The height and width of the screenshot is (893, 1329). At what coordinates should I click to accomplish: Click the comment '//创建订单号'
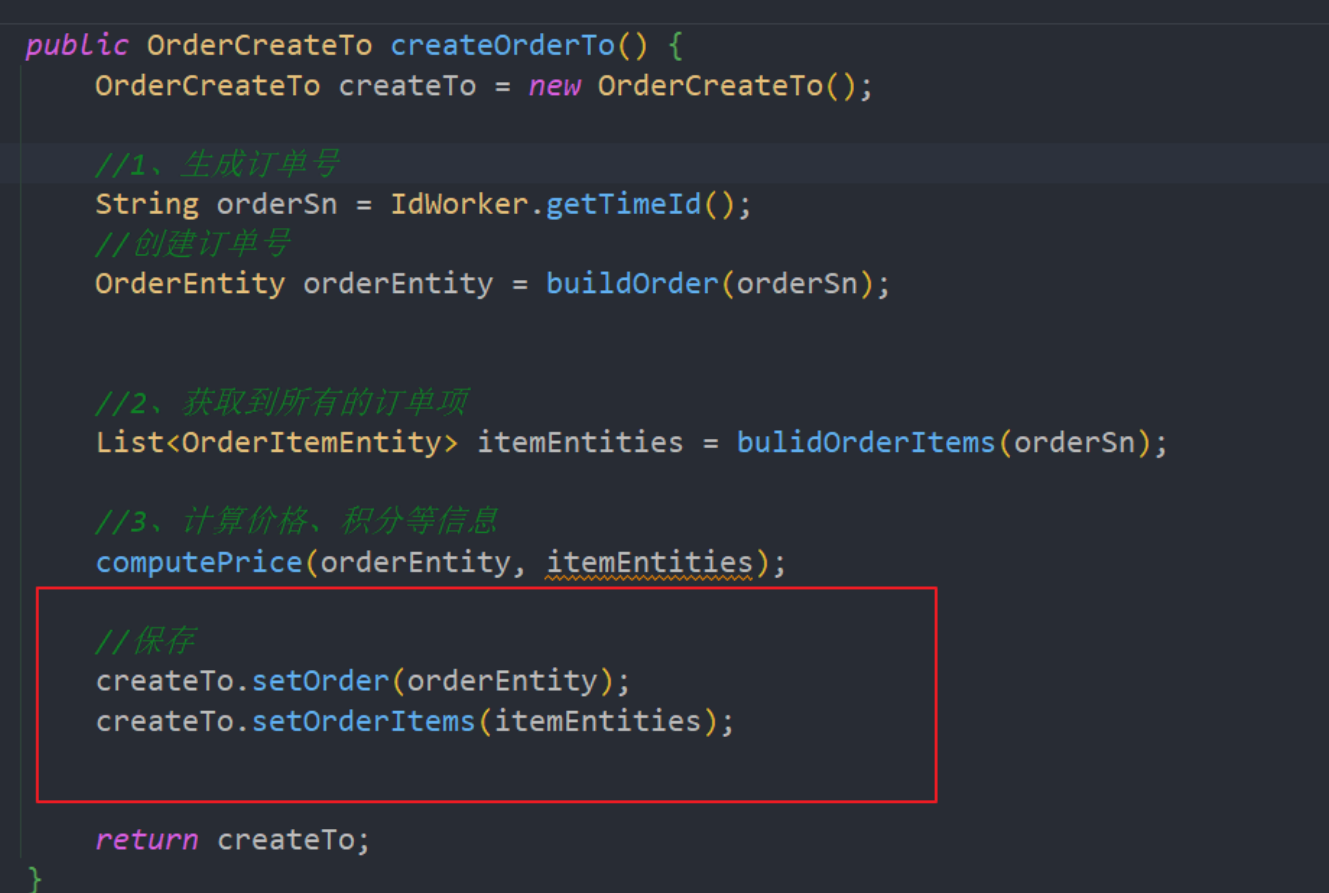(192, 244)
